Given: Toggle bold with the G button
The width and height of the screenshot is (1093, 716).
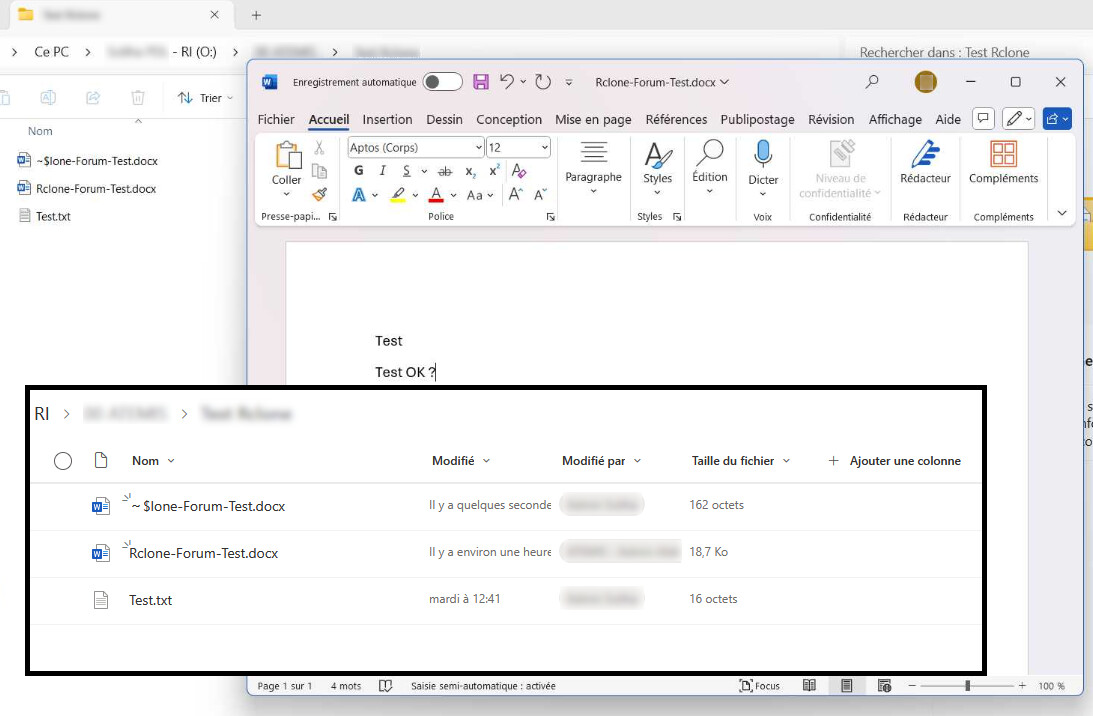Looking at the screenshot, I should [358, 171].
